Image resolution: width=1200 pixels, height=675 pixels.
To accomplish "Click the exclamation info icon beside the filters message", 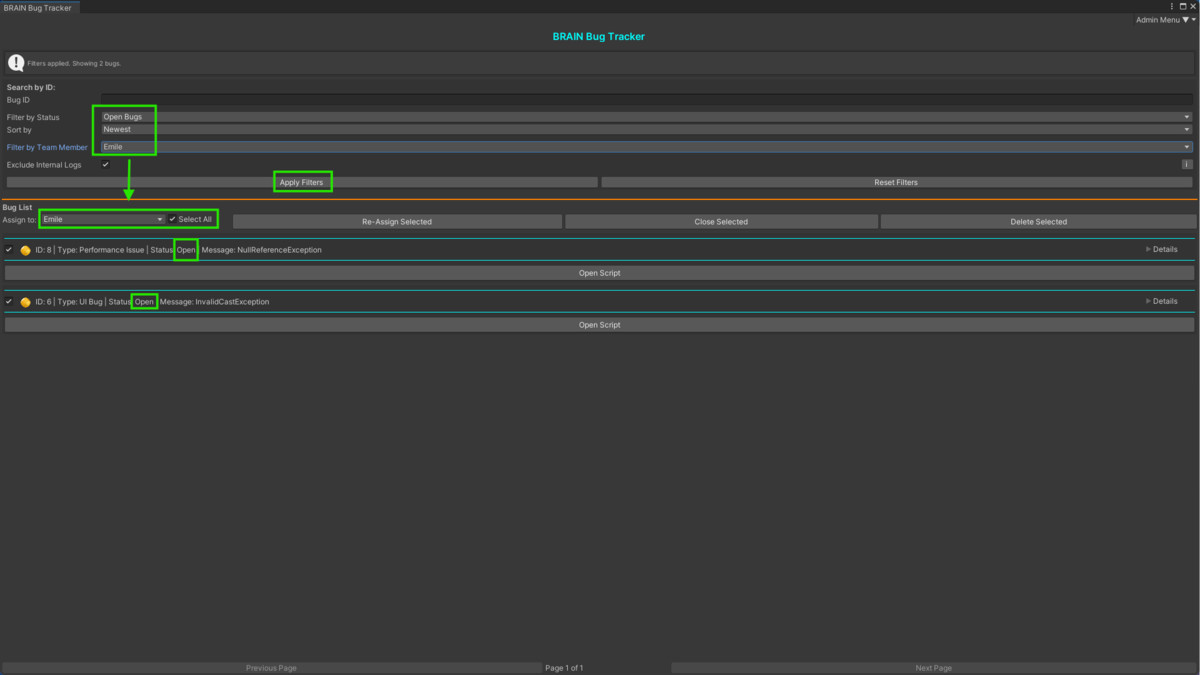I will [16, 63].
